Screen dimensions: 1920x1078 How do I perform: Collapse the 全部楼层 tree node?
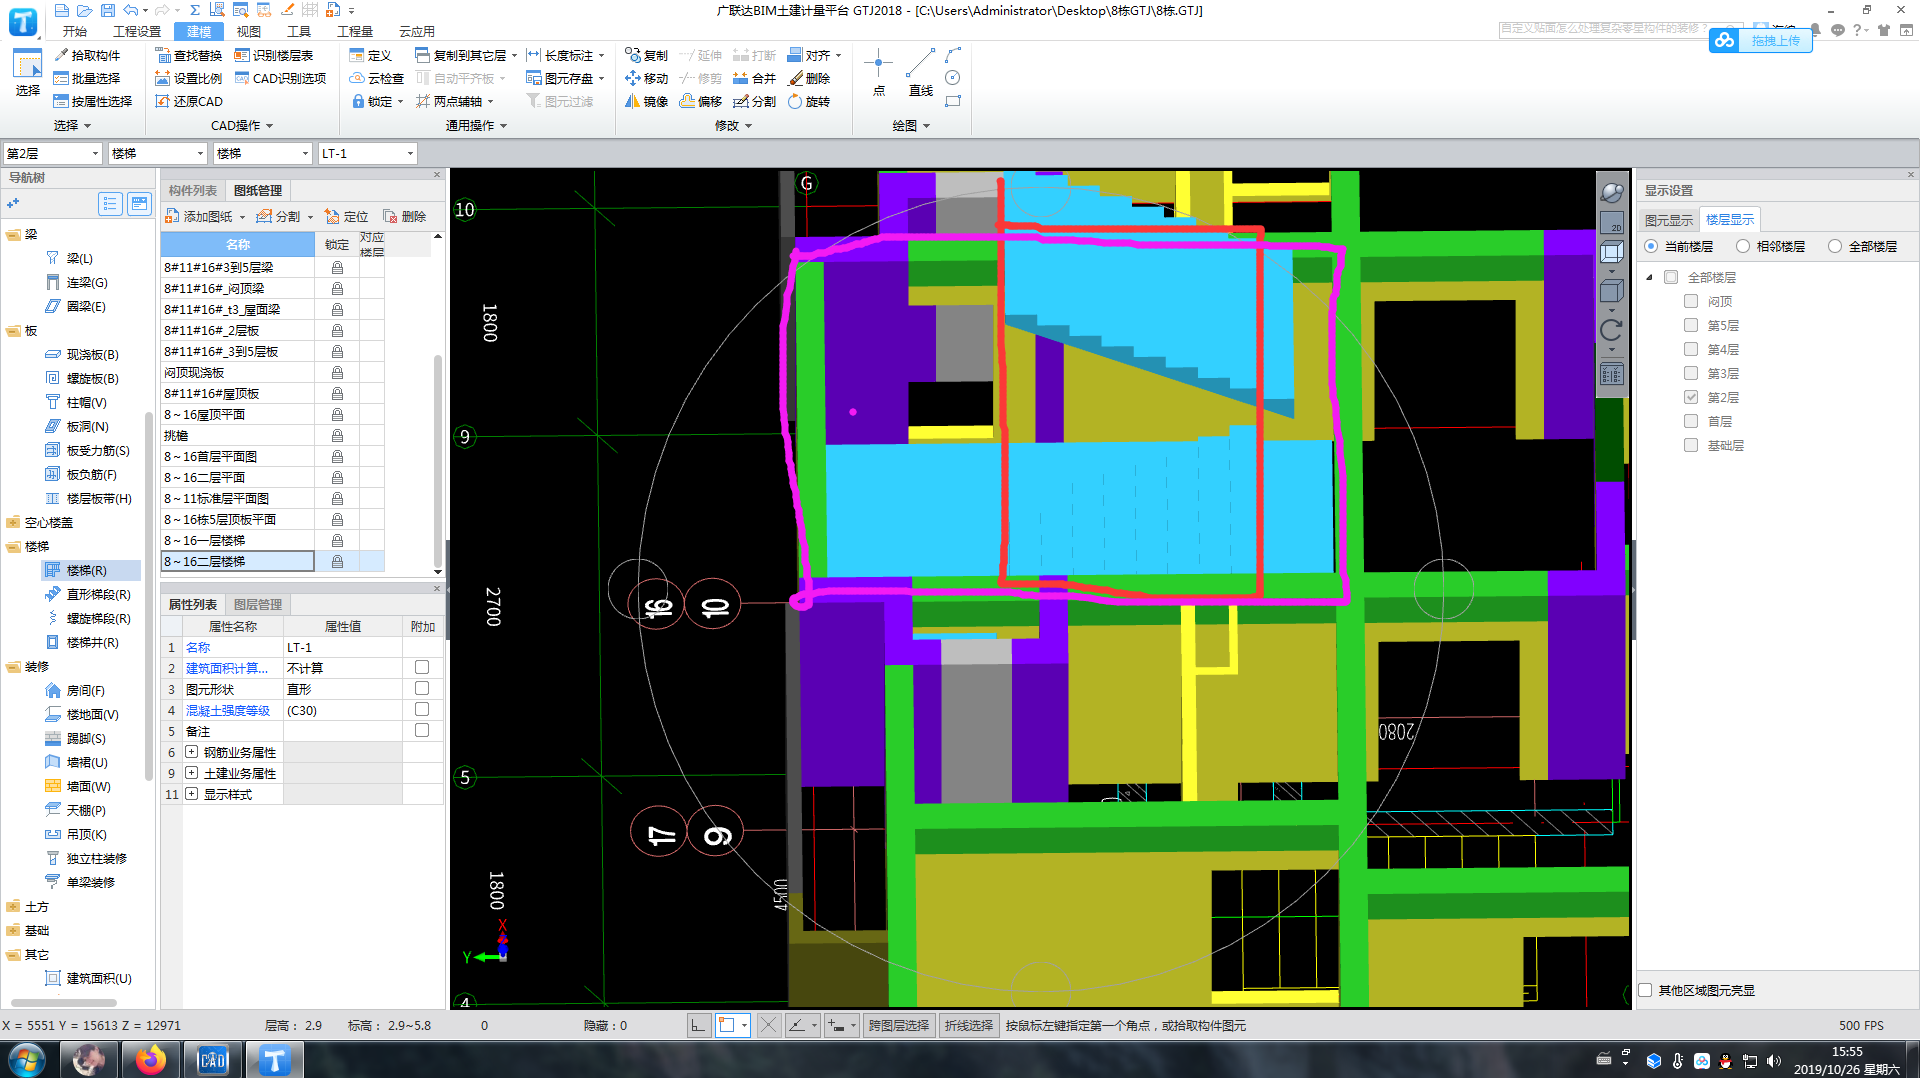tap(1650, 277)
